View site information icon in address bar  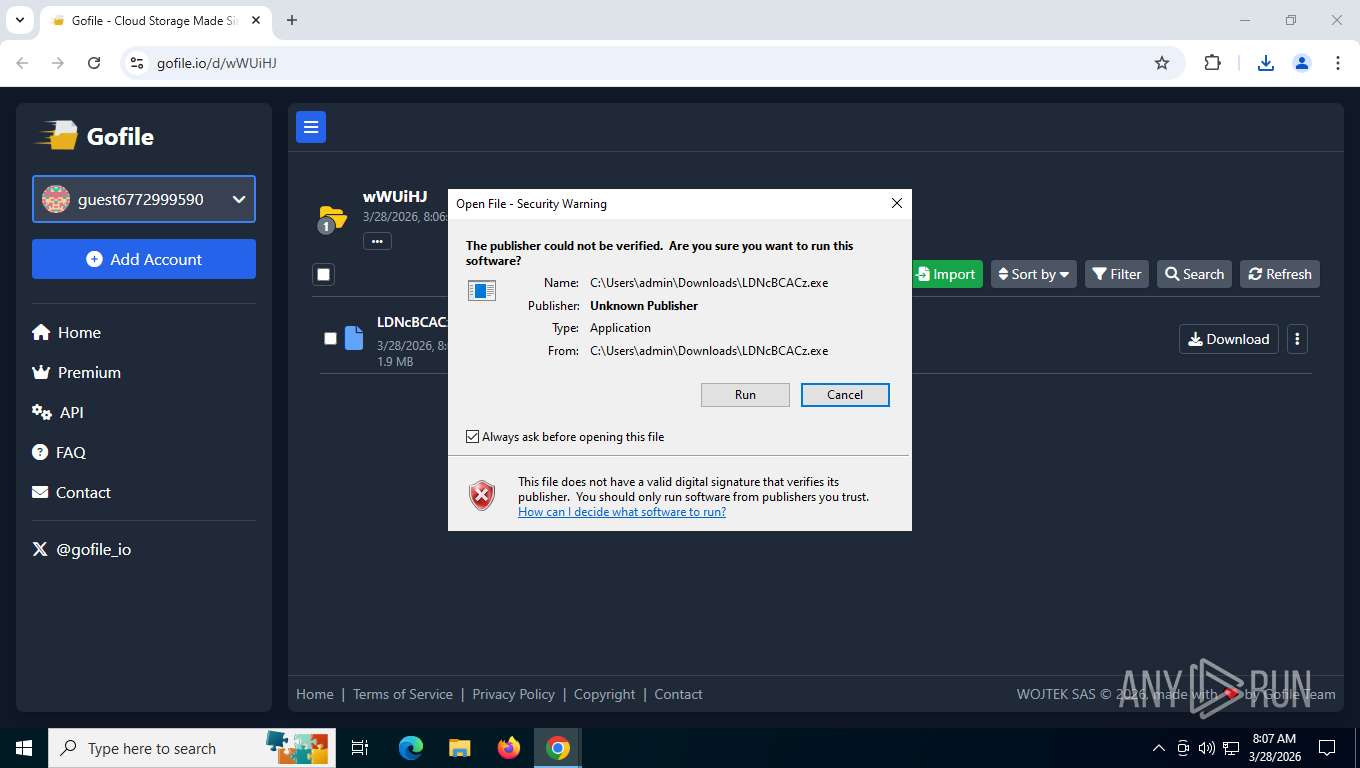(x=138, y=63)
